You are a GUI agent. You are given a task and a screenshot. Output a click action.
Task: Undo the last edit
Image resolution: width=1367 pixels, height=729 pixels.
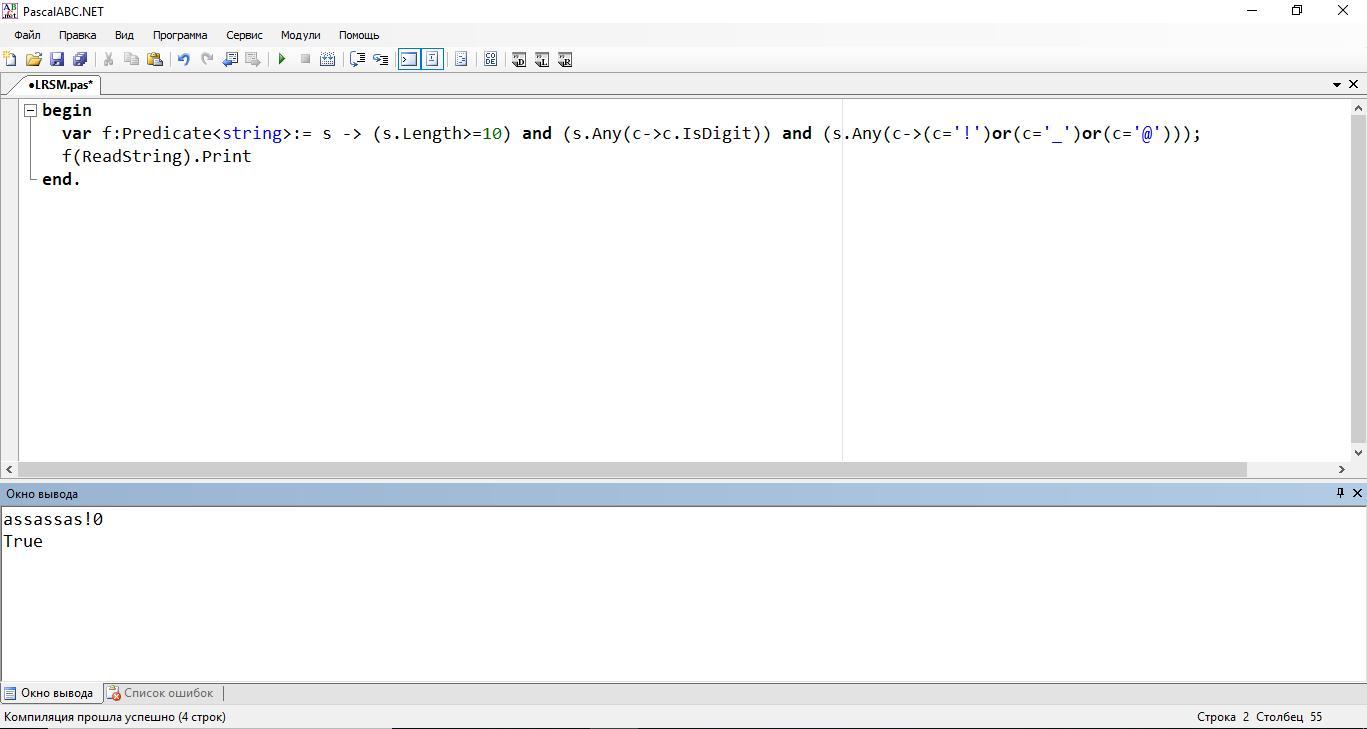[183, 60]
